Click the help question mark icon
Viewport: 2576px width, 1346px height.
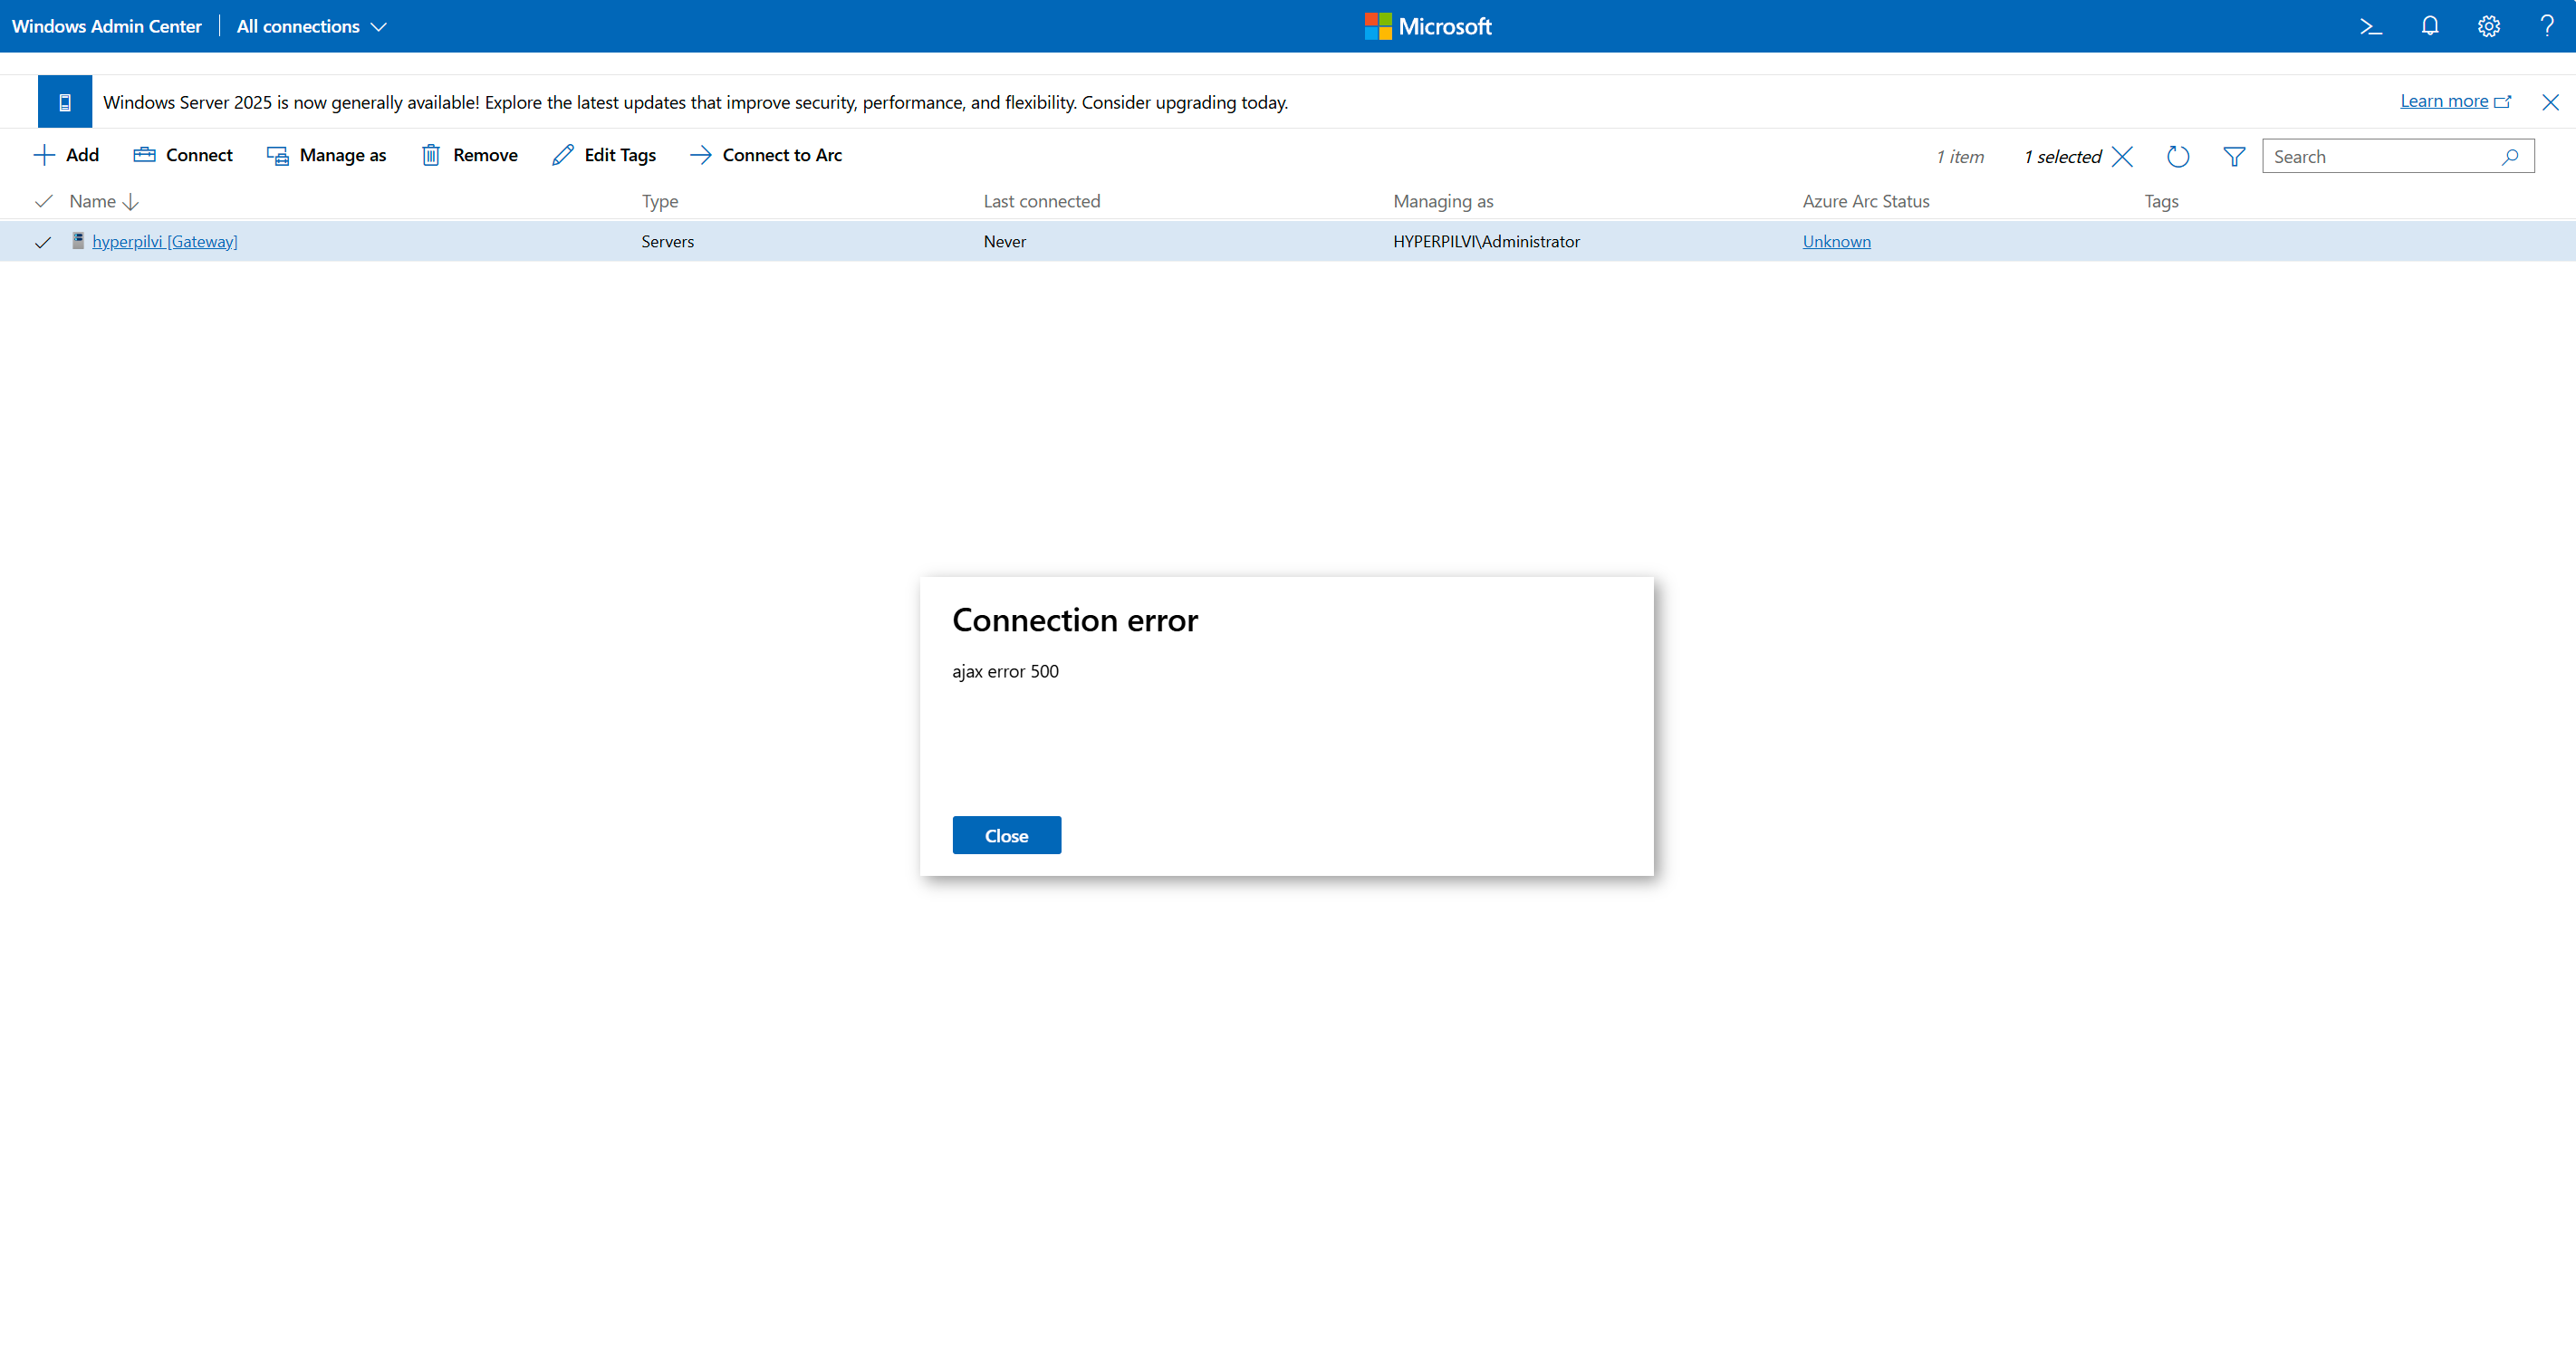pyautogui.click(x=2546, y=27)
